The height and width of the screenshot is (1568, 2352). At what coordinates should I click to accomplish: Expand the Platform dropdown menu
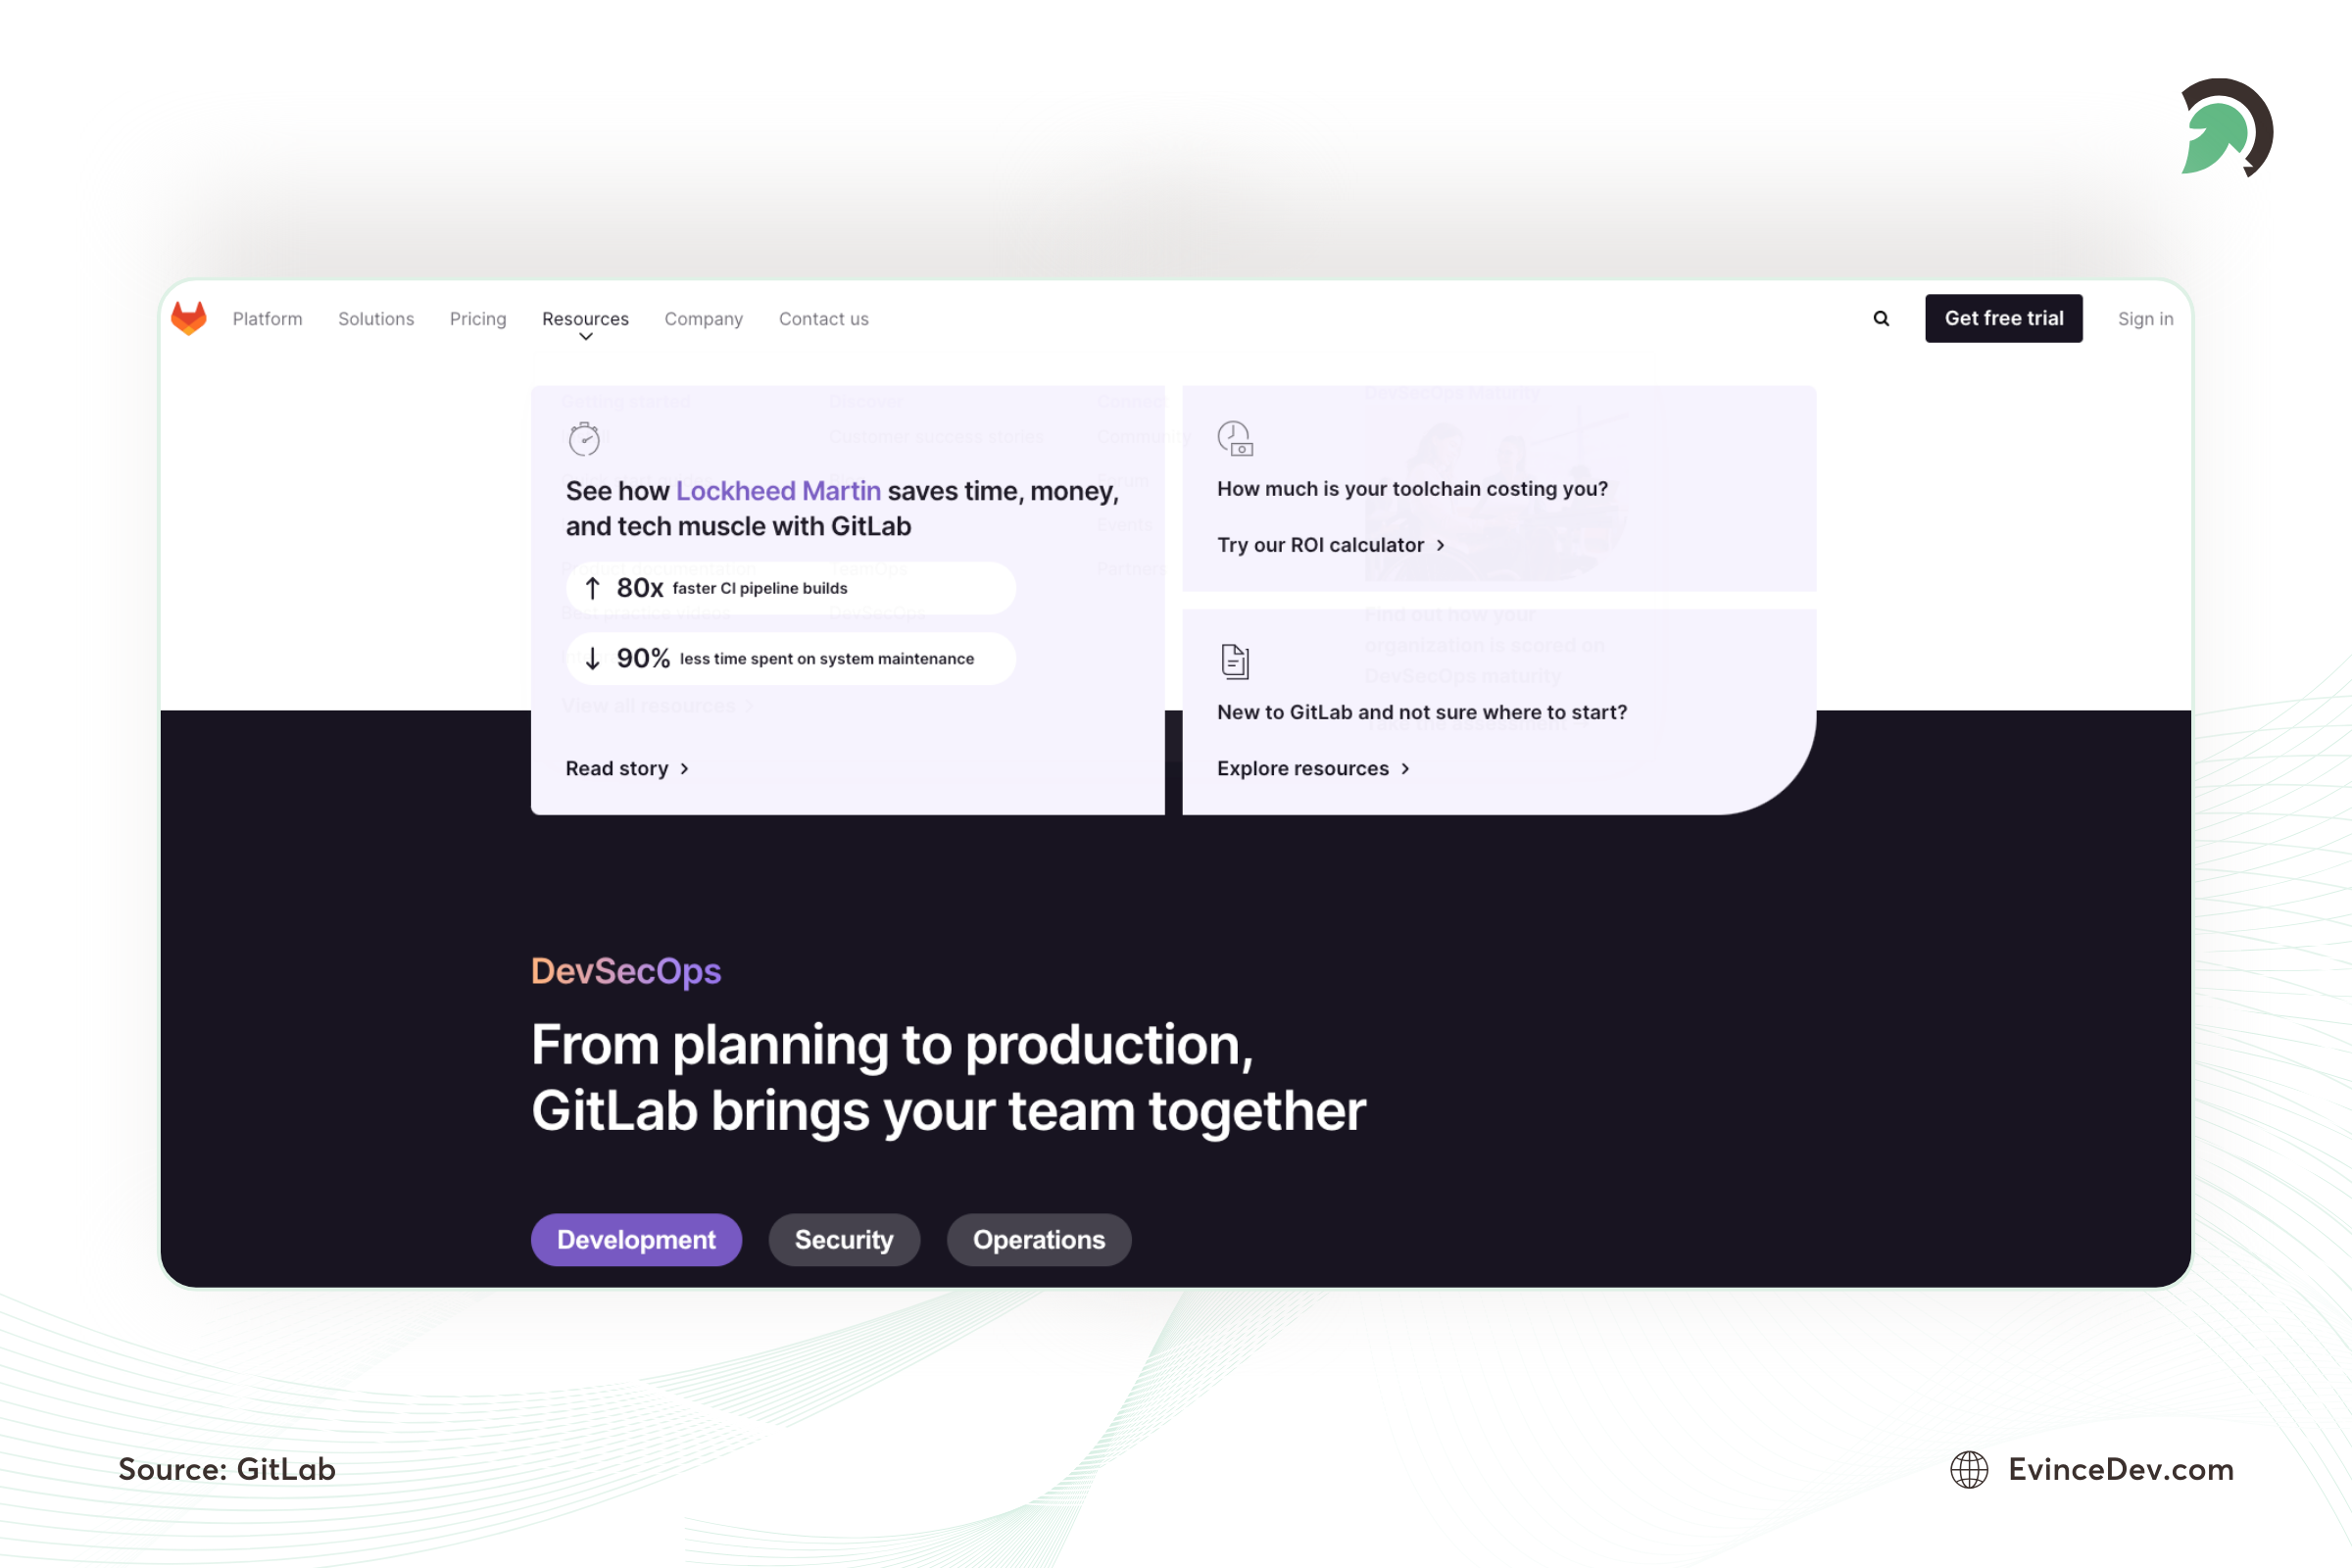[268, 318]
